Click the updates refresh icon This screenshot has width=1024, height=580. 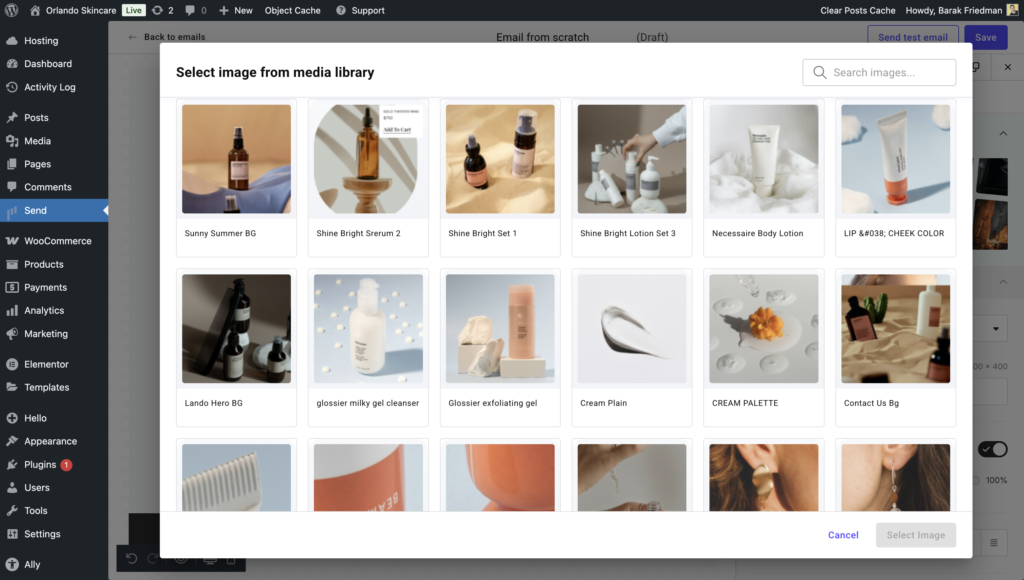[157, 10]
